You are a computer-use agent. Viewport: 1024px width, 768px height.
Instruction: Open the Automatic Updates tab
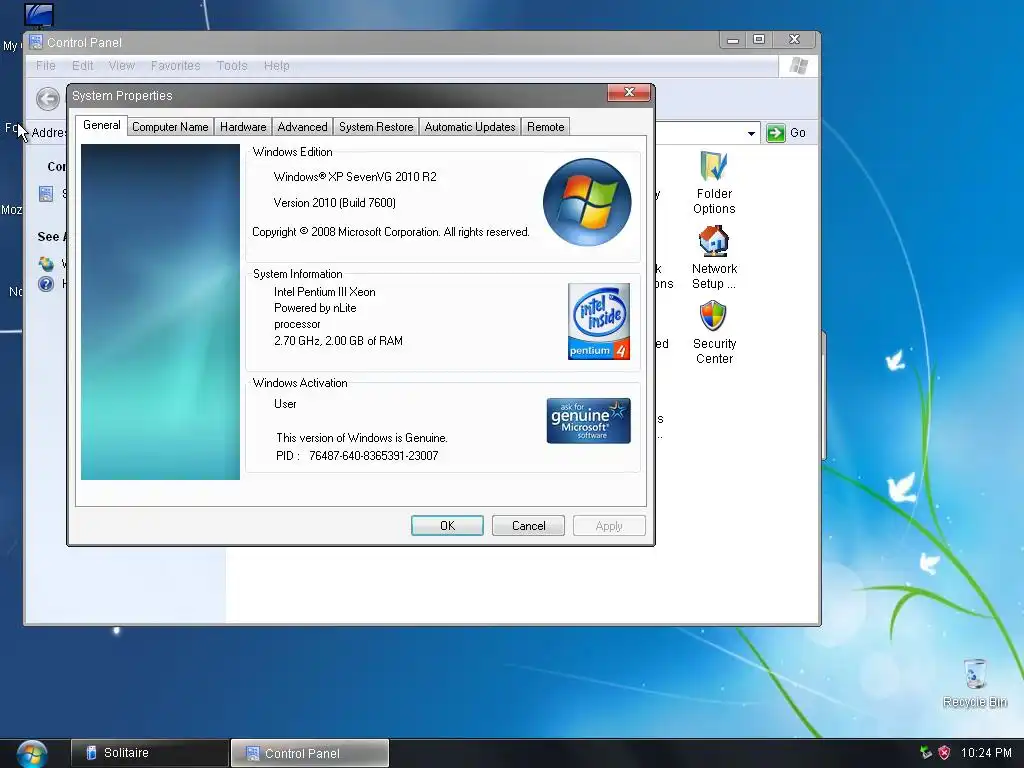pos(470,127)
